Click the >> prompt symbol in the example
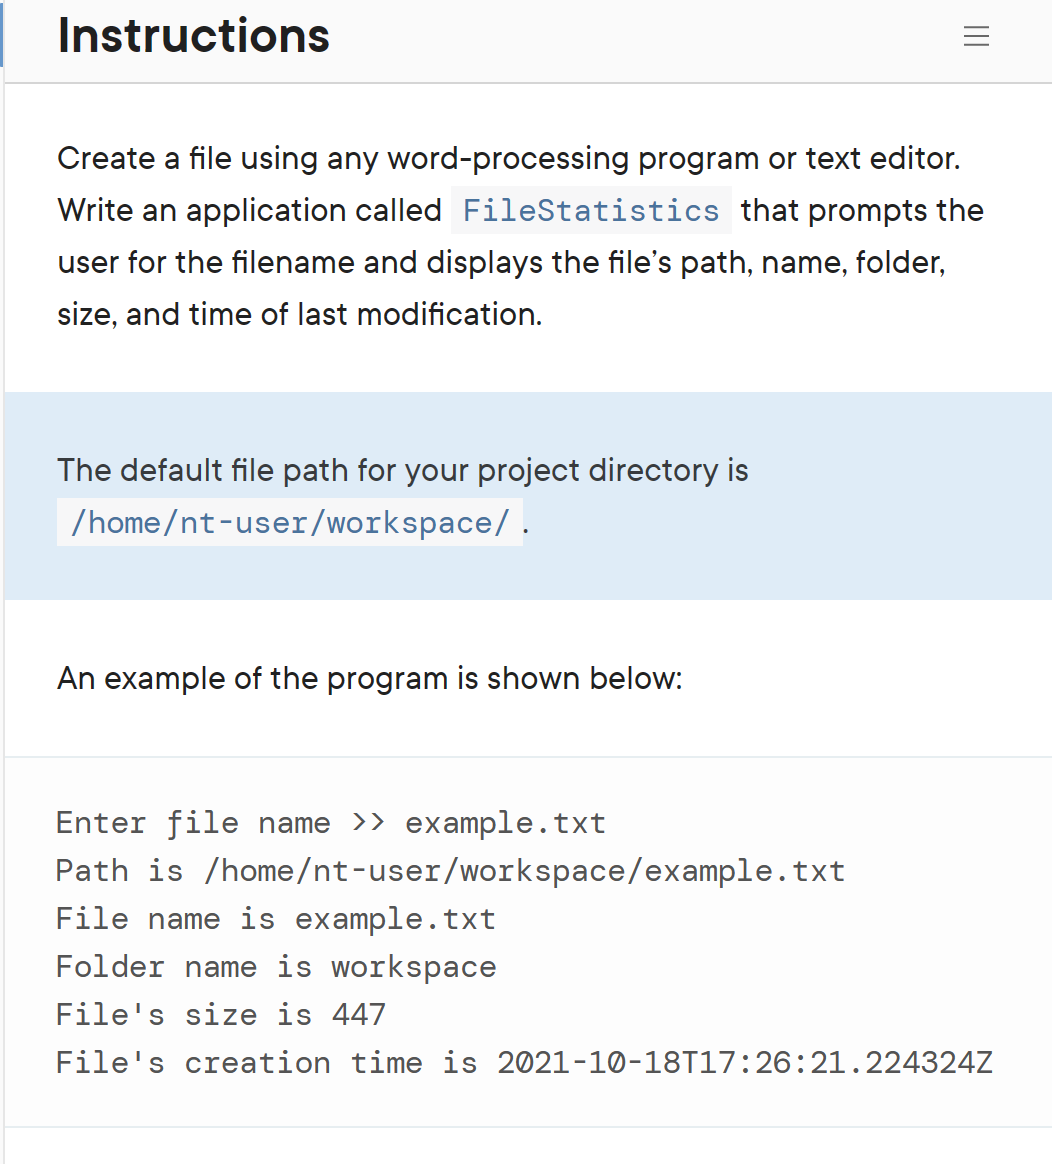1052x1164 pixels. [x=367, y=822]
